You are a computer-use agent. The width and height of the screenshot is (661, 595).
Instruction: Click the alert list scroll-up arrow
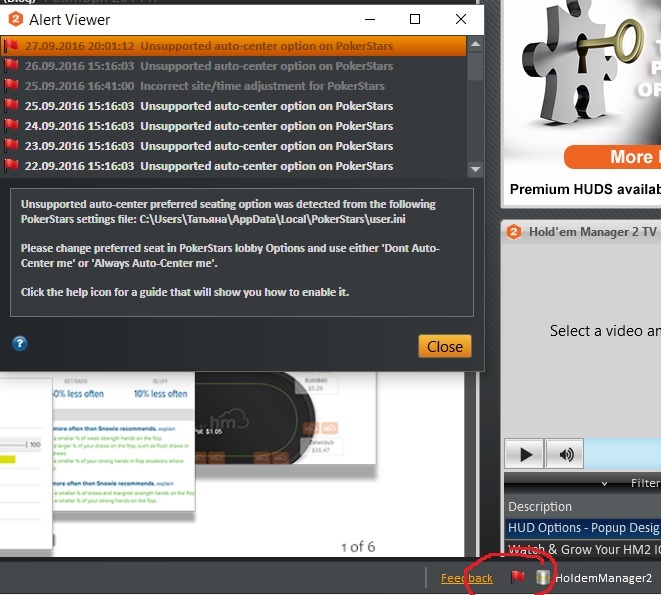click(475, 44)
